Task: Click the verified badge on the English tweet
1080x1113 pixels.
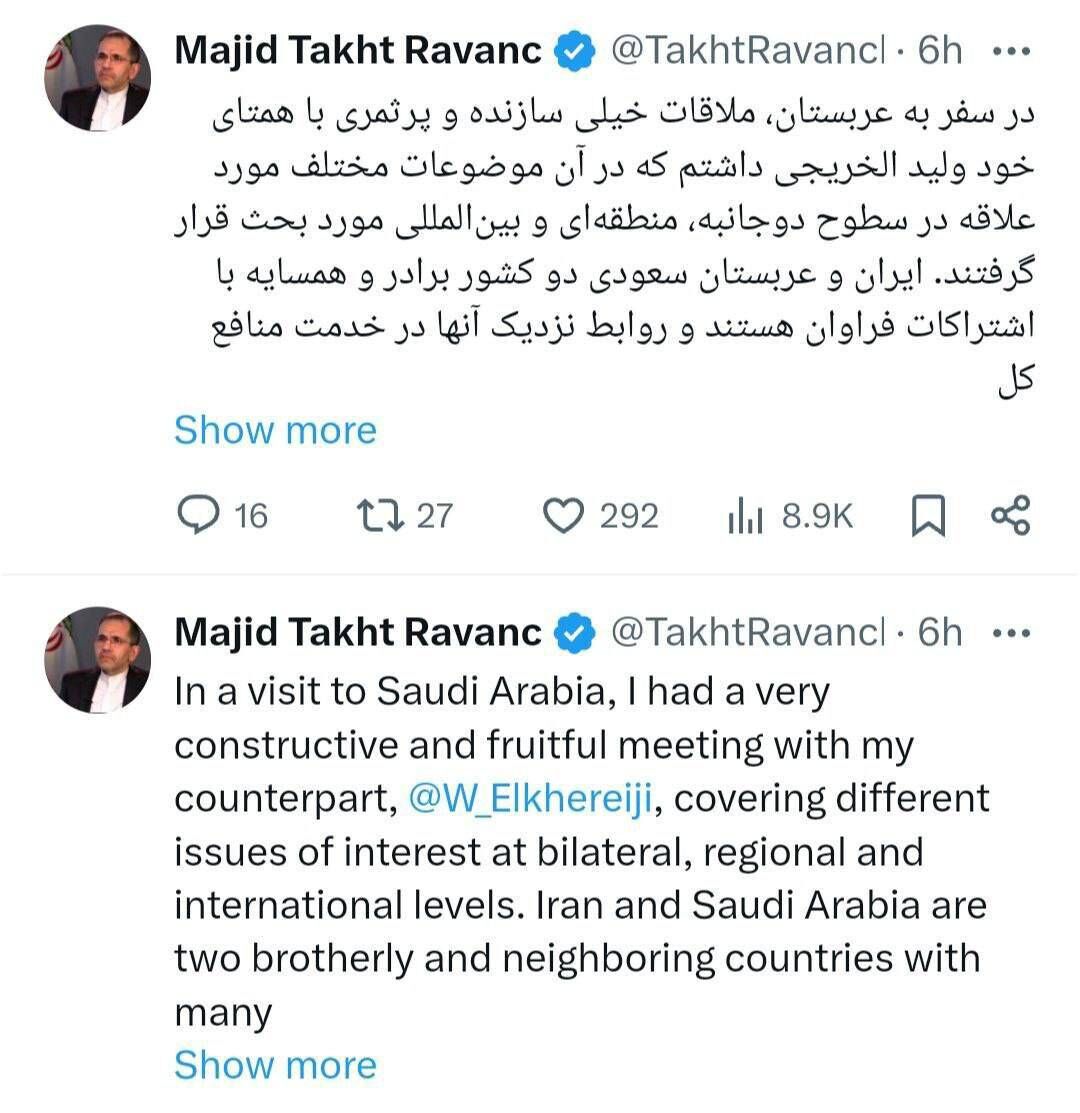Action: coord(576,633)
